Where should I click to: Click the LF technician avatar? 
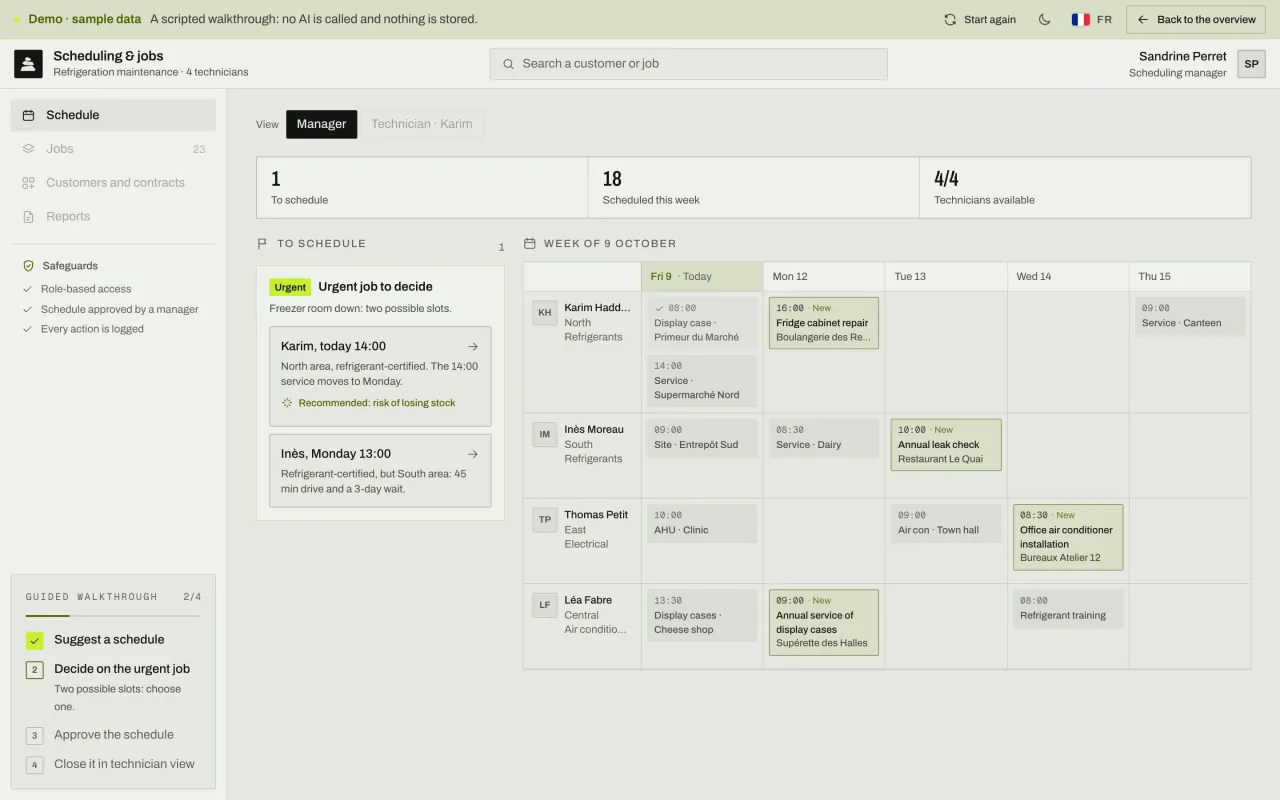tap(545, 604)
